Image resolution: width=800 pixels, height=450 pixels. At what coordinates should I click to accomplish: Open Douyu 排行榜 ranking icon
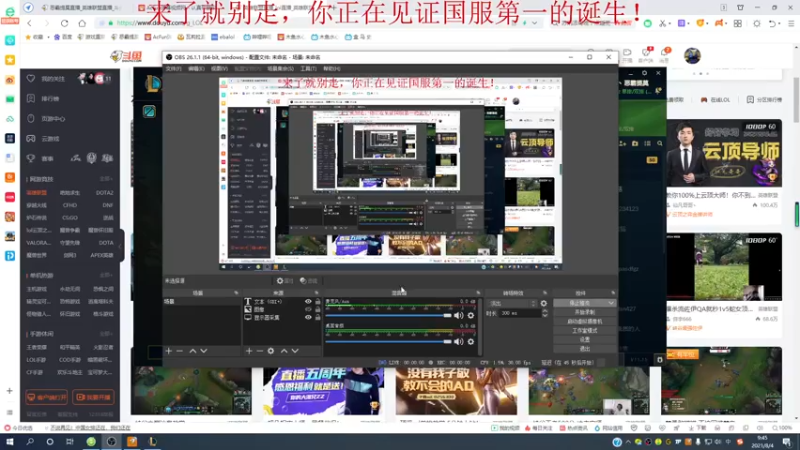point(31,98)
